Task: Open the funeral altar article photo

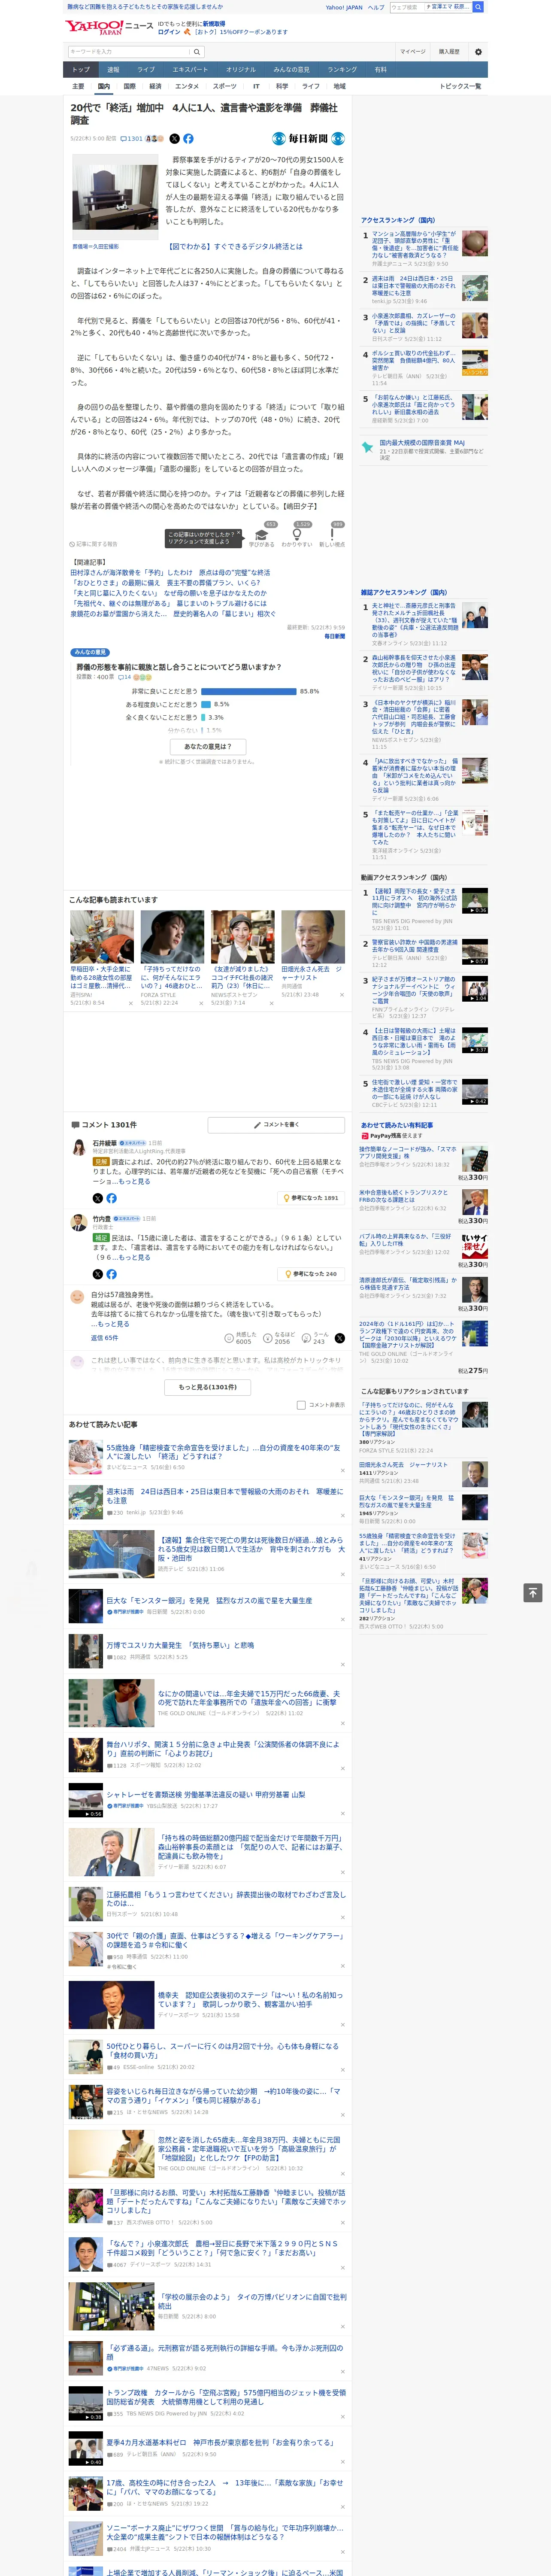Action: pos(115,196)
